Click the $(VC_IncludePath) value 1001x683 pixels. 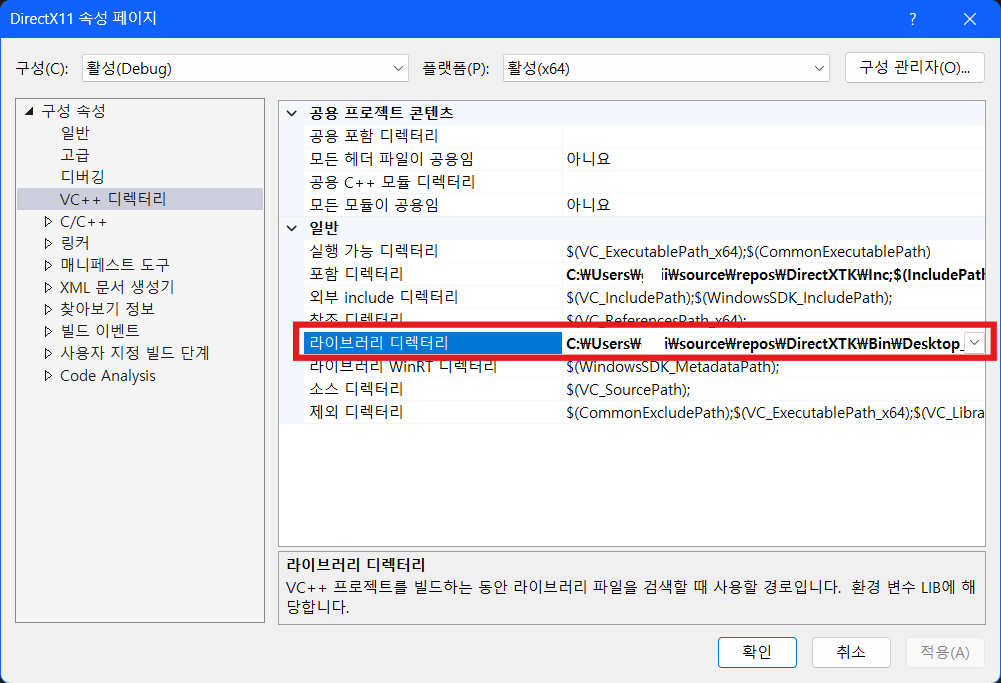[729, 297]
